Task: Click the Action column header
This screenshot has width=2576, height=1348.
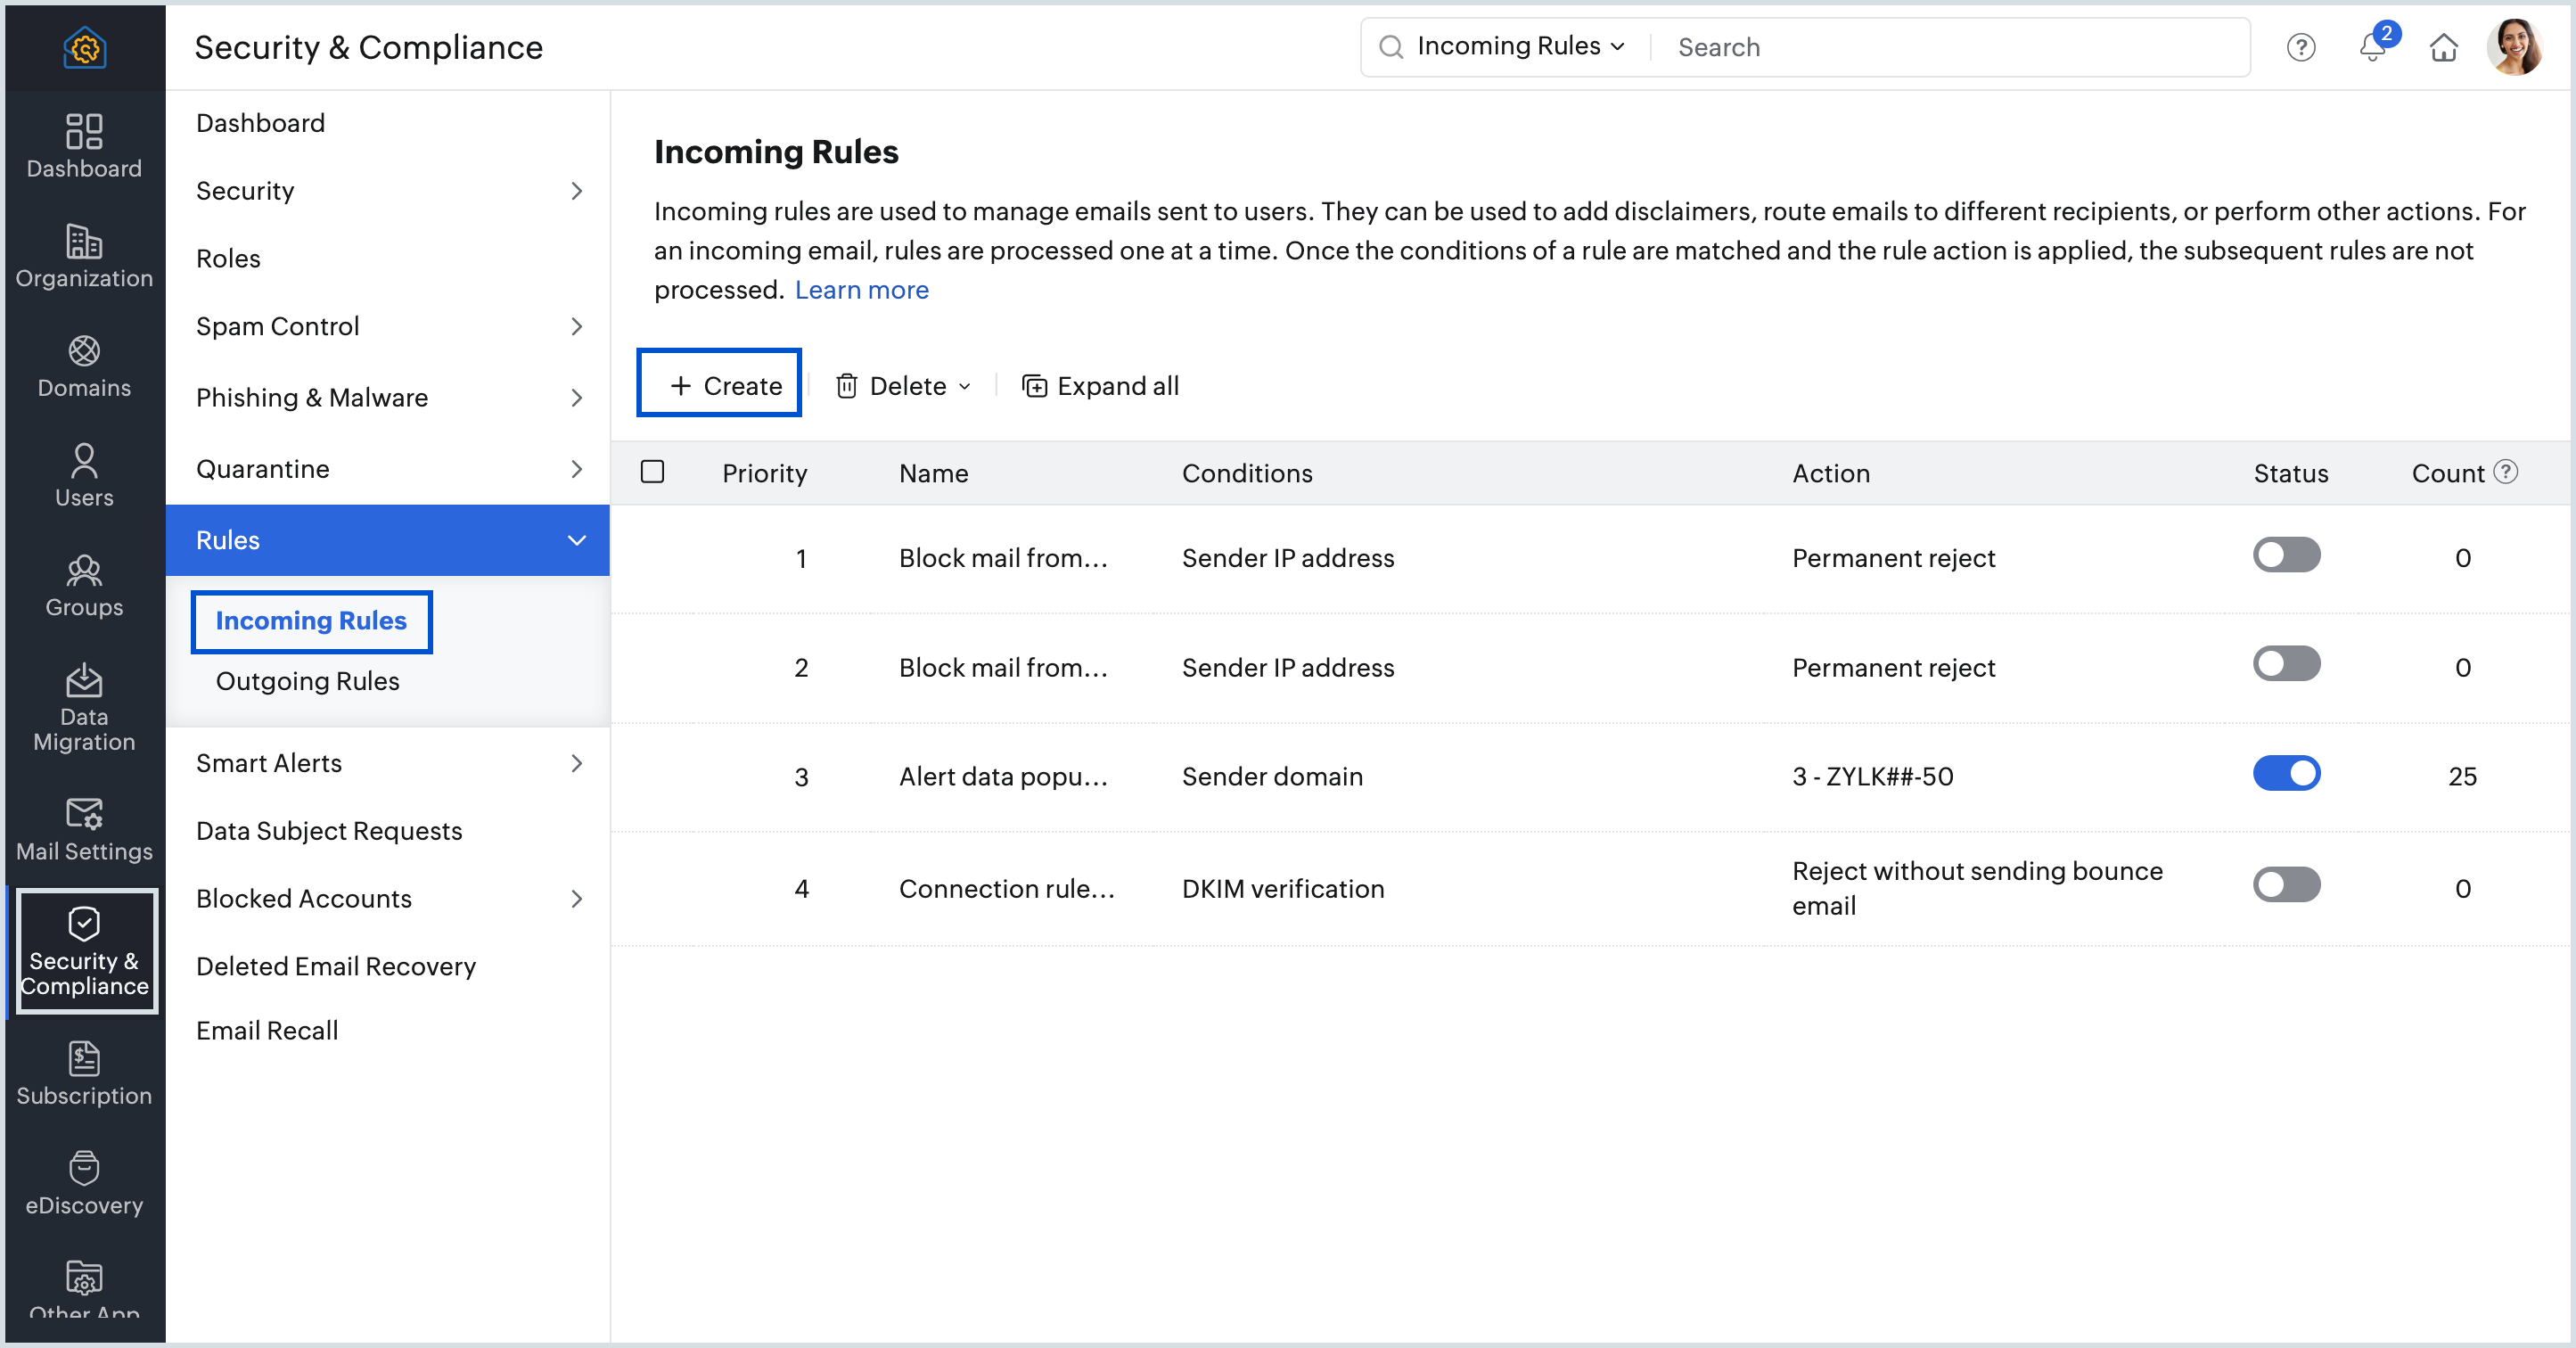Action: click(x=1830, y=473)
